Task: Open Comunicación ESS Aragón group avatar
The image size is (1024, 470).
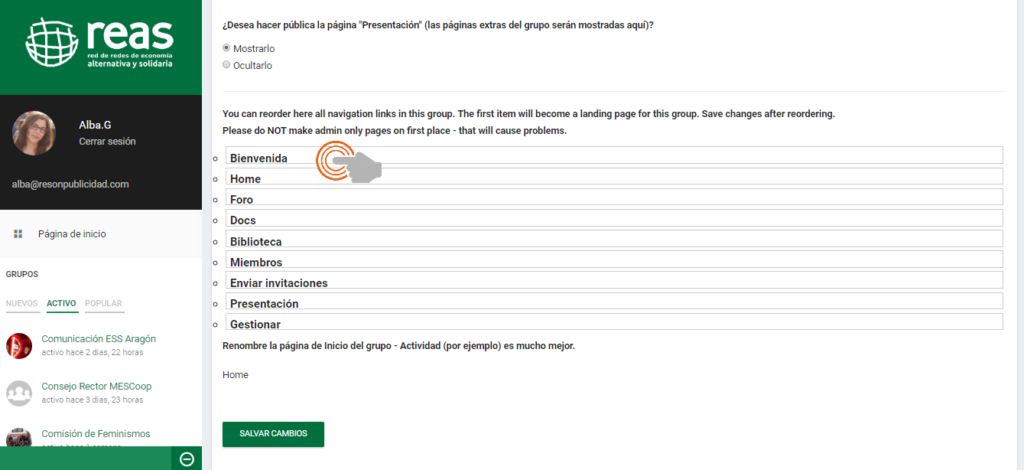Action: (19, 345)
